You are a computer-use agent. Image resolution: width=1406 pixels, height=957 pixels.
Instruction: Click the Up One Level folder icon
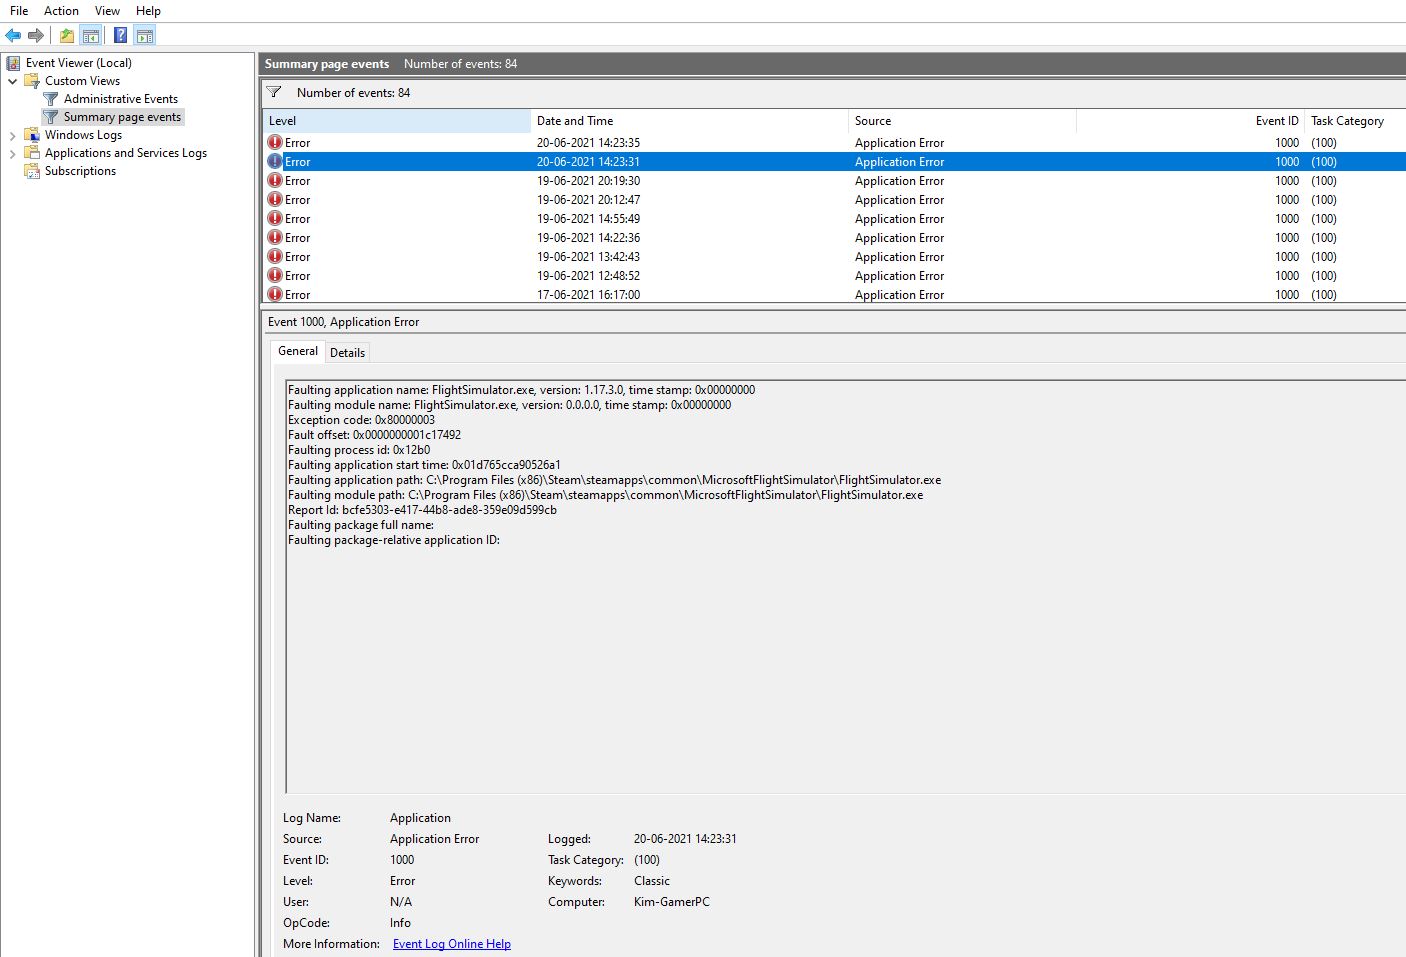(x=66, y=36)
